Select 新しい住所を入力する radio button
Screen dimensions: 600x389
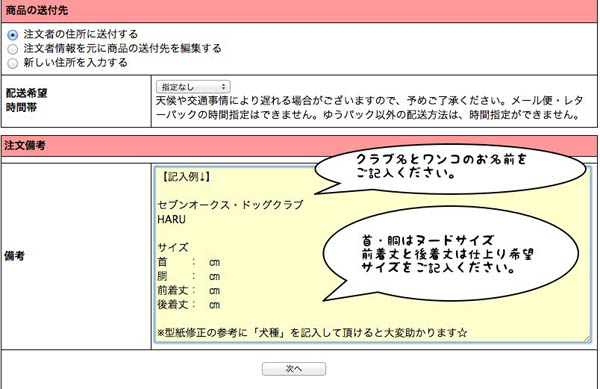coord(13,63)
